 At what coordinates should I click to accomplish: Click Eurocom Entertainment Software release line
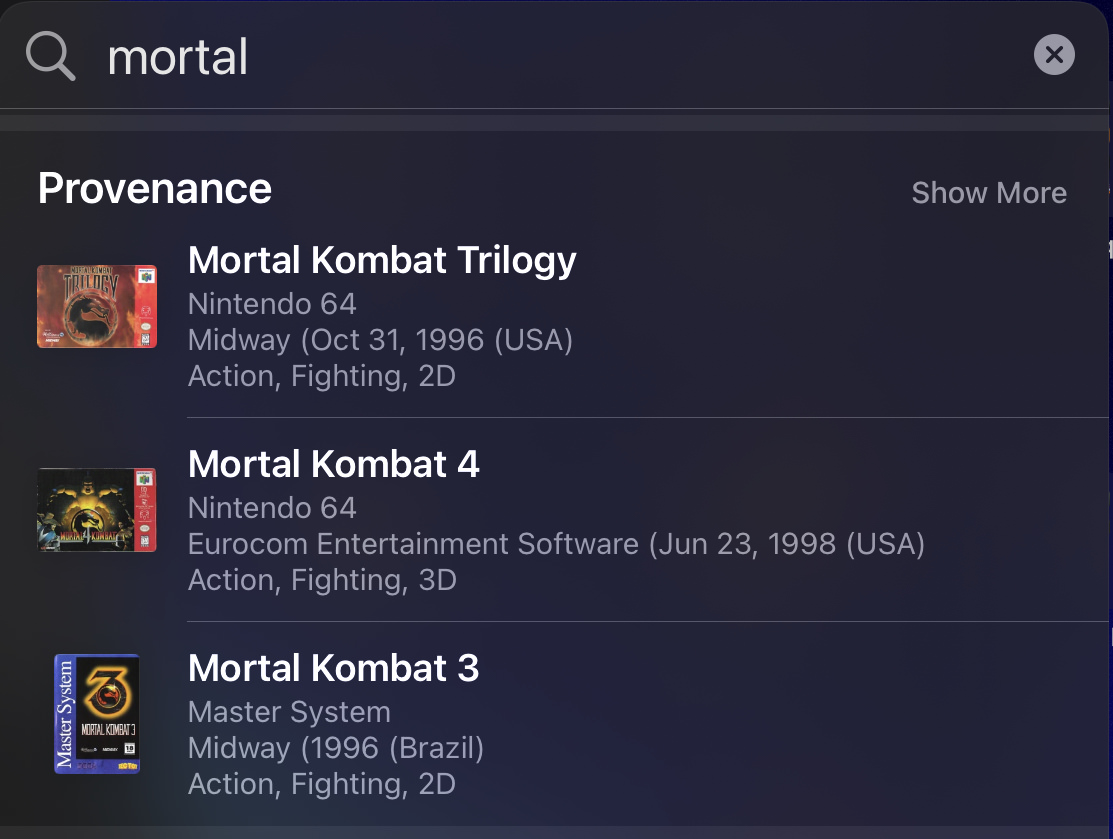[x=556, y=544]
